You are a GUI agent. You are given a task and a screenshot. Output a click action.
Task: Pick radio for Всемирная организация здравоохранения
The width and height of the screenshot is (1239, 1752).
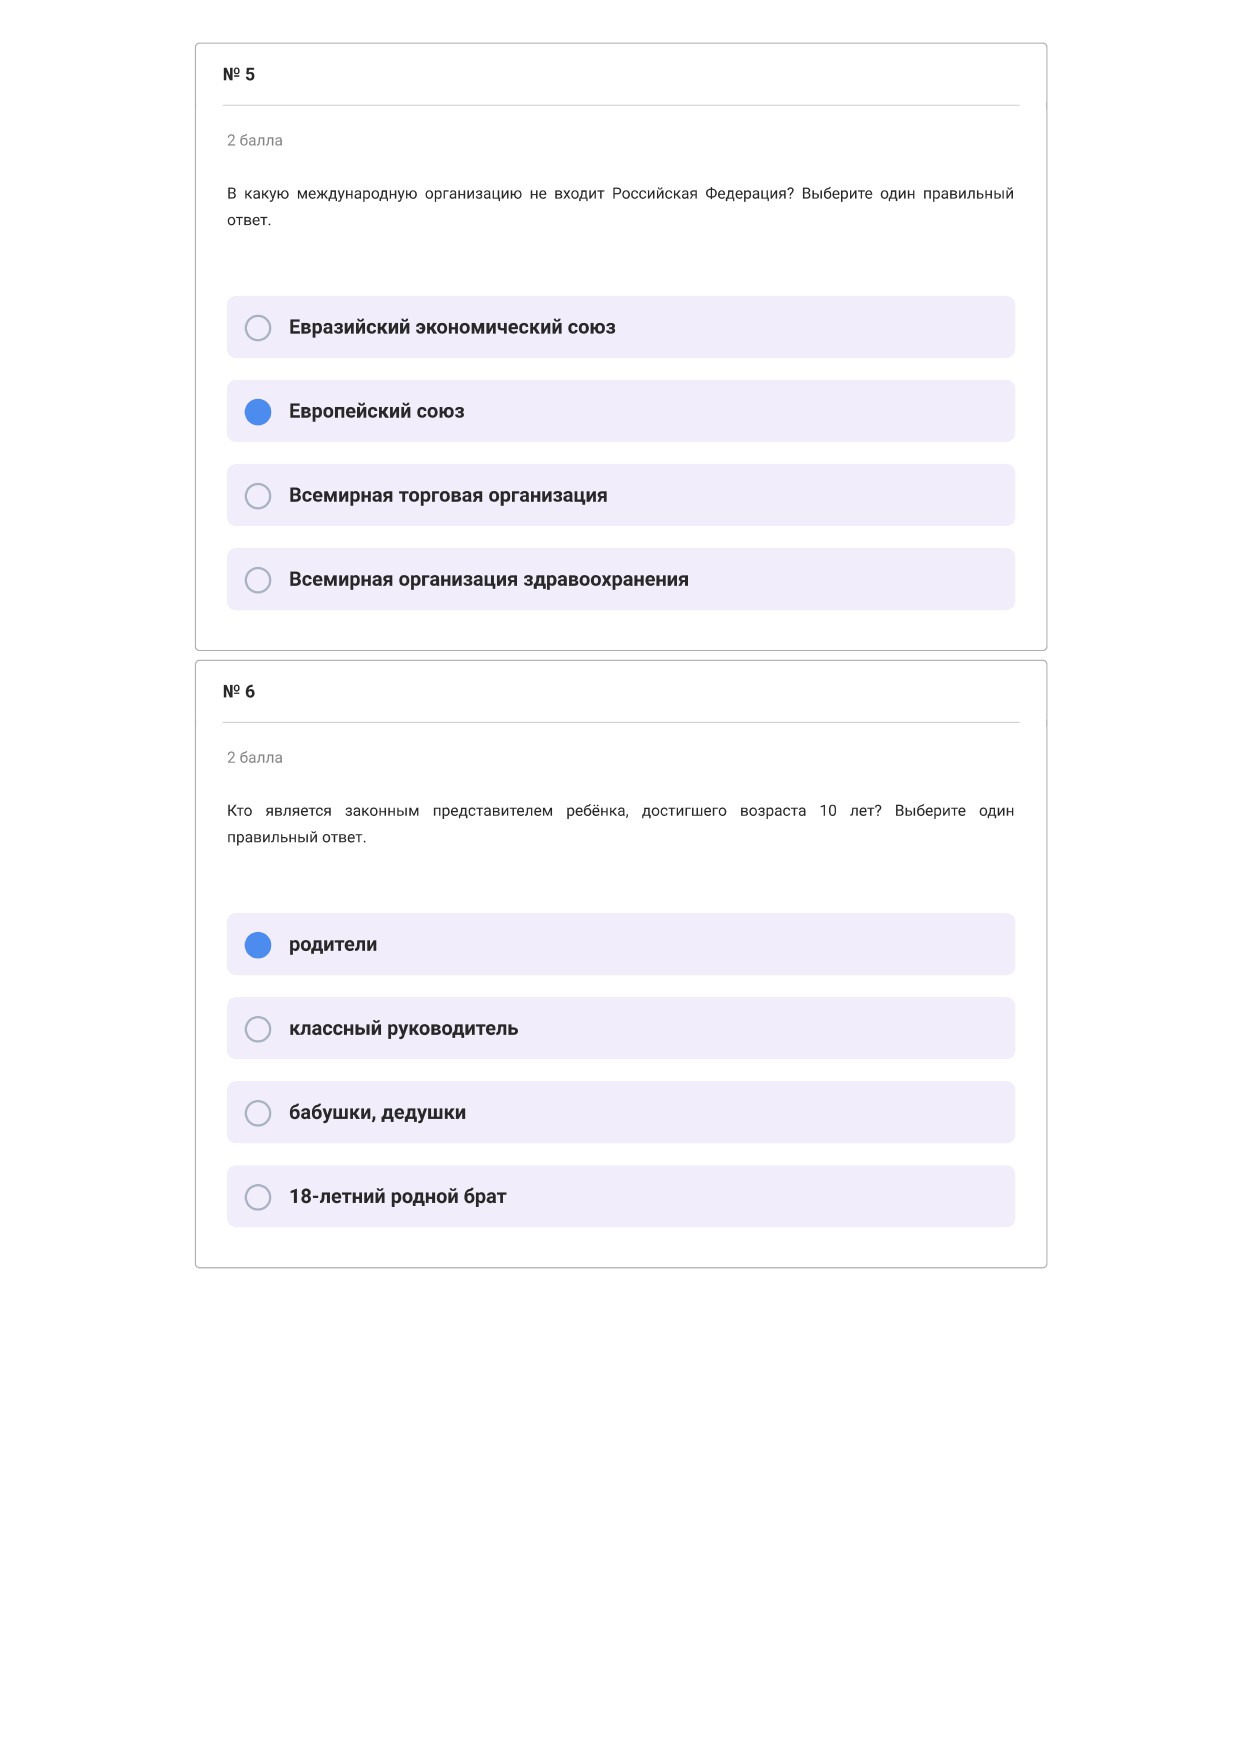pyautogui.click(x=258, y=580)
